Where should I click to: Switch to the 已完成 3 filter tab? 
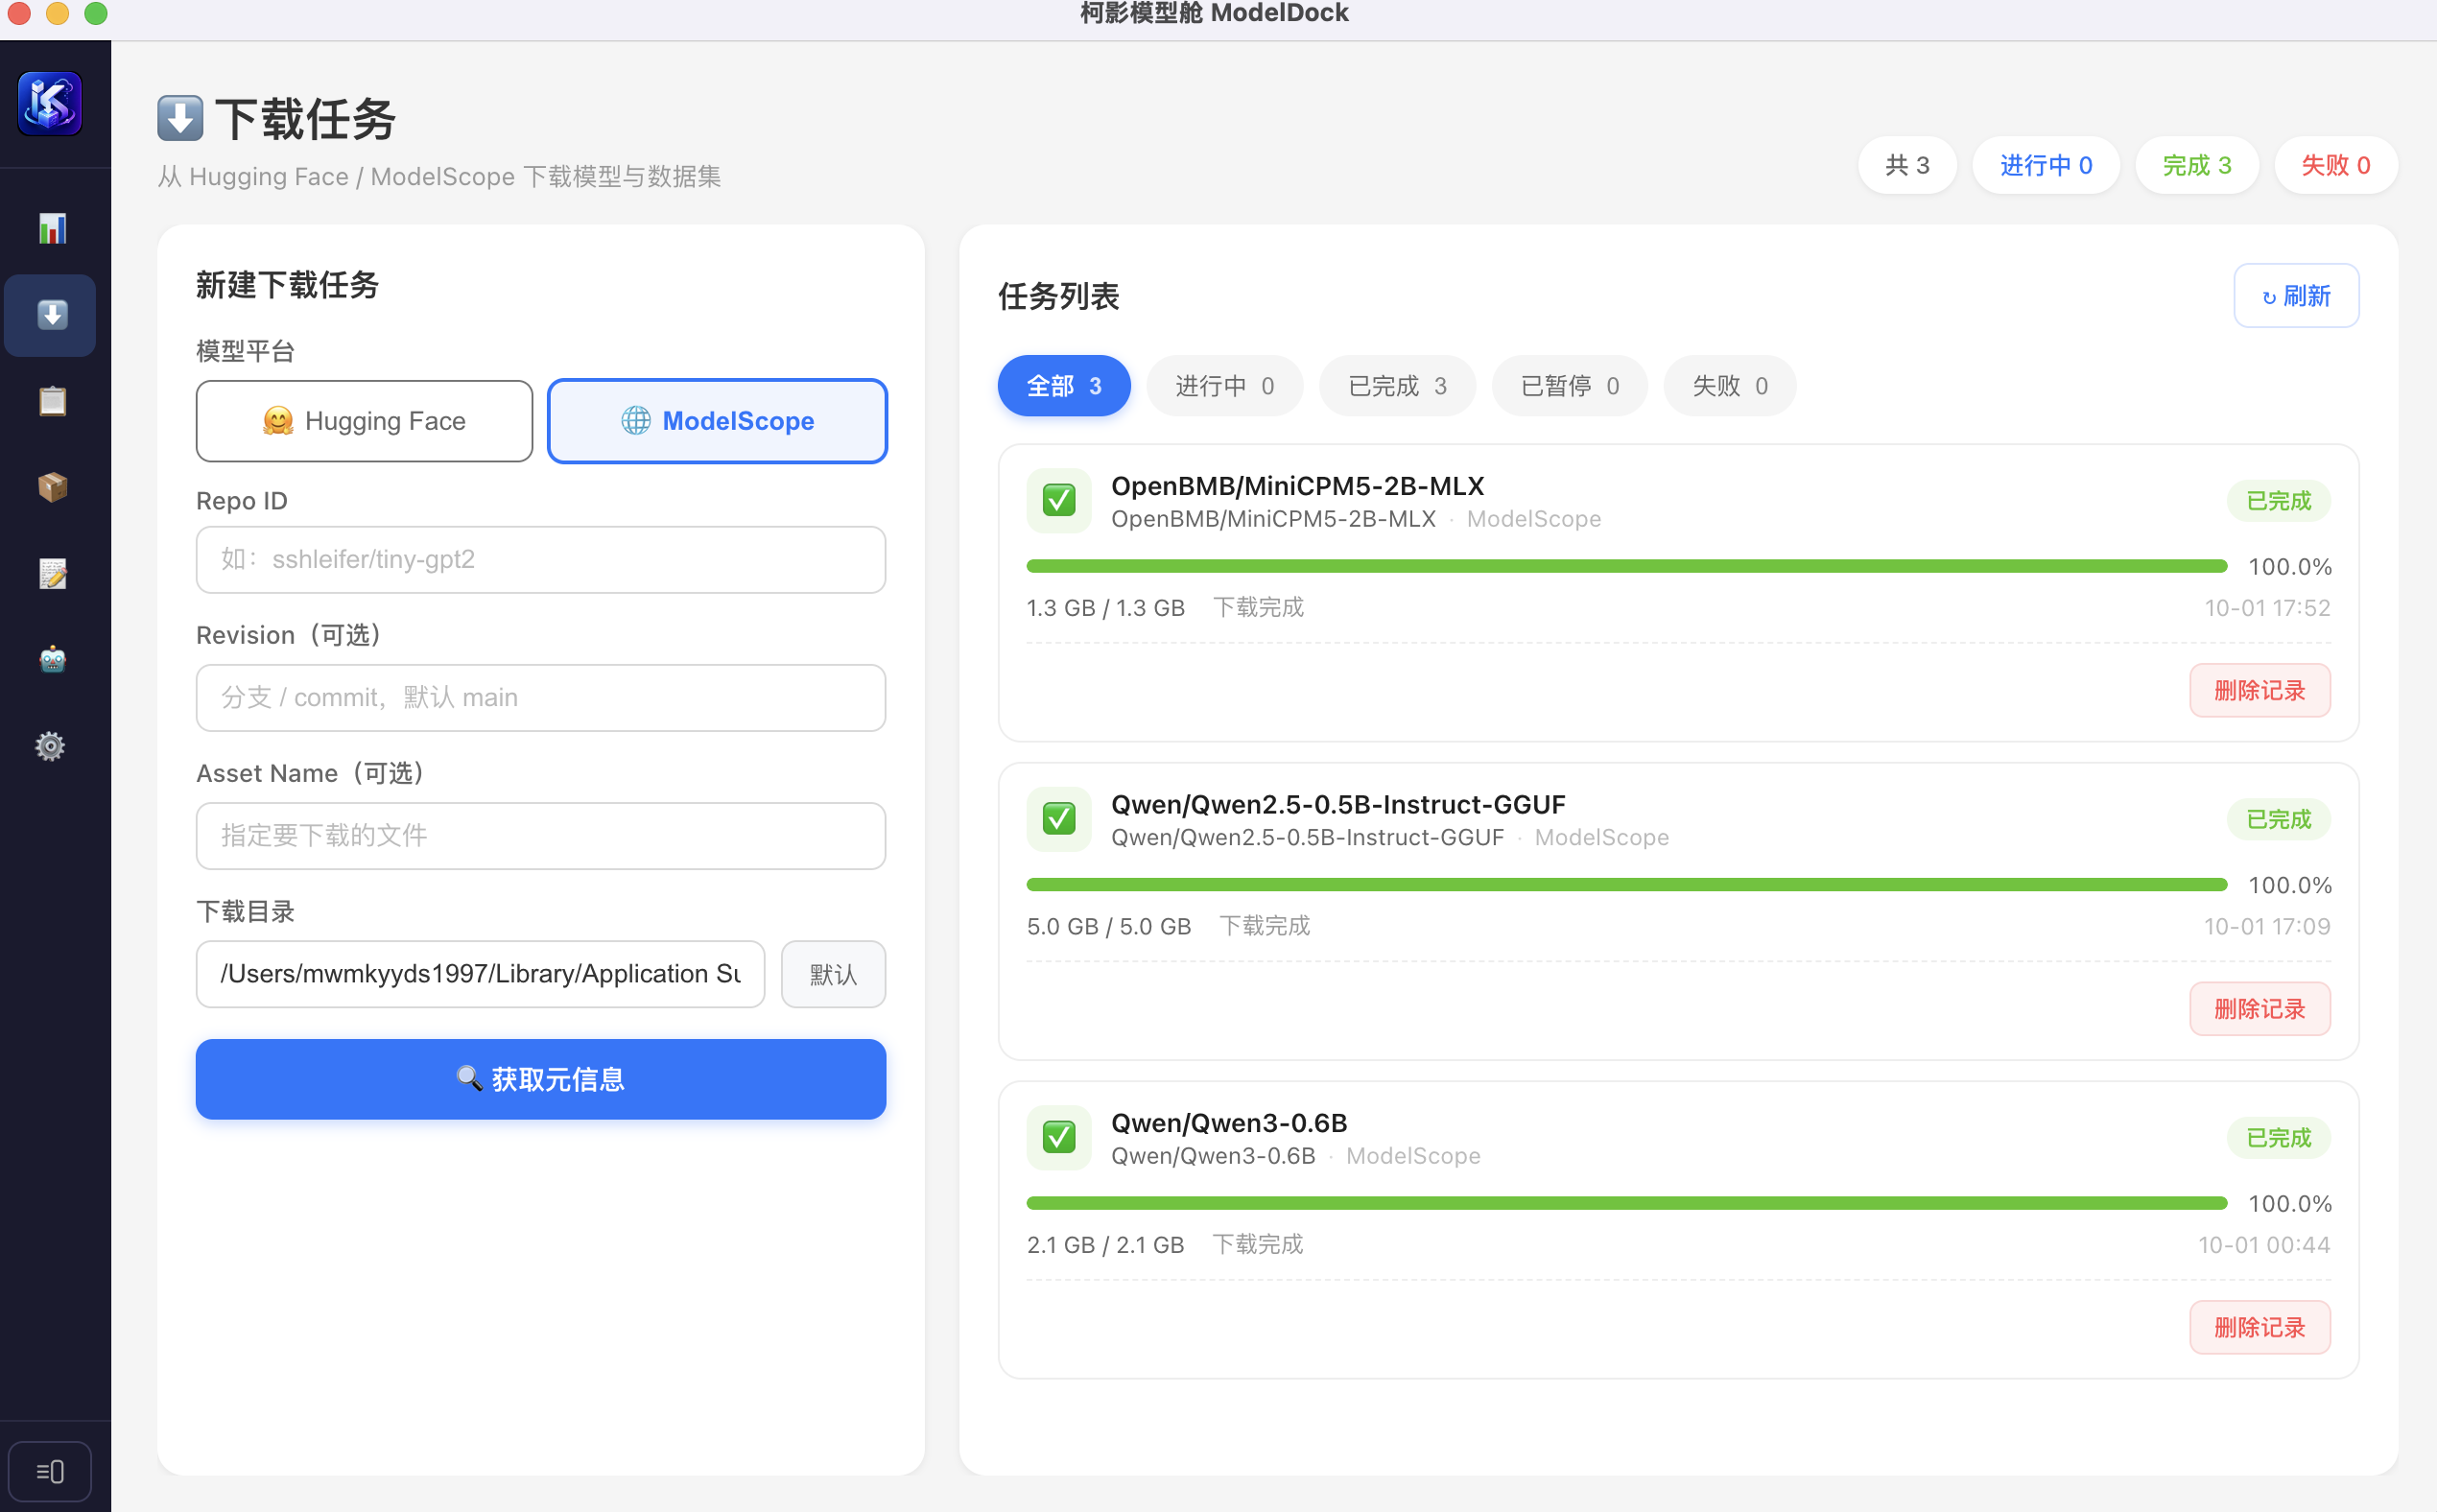1397,386
